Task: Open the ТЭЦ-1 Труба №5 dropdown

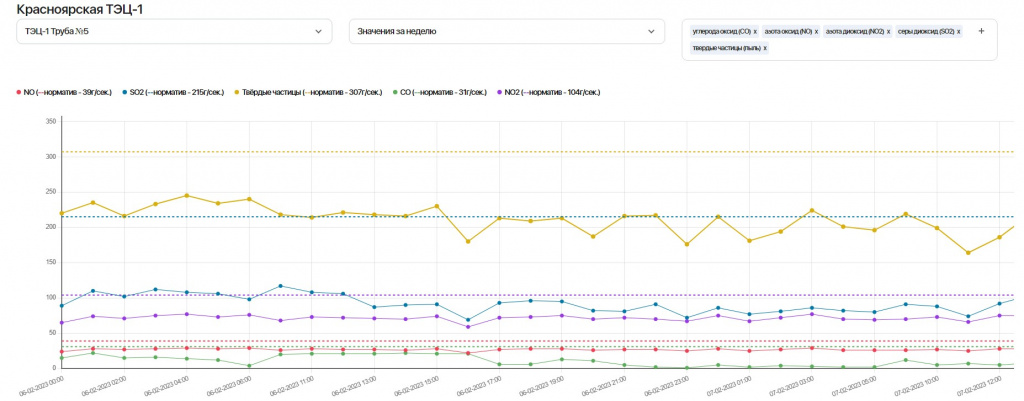Action: click(x=170, y=32)
